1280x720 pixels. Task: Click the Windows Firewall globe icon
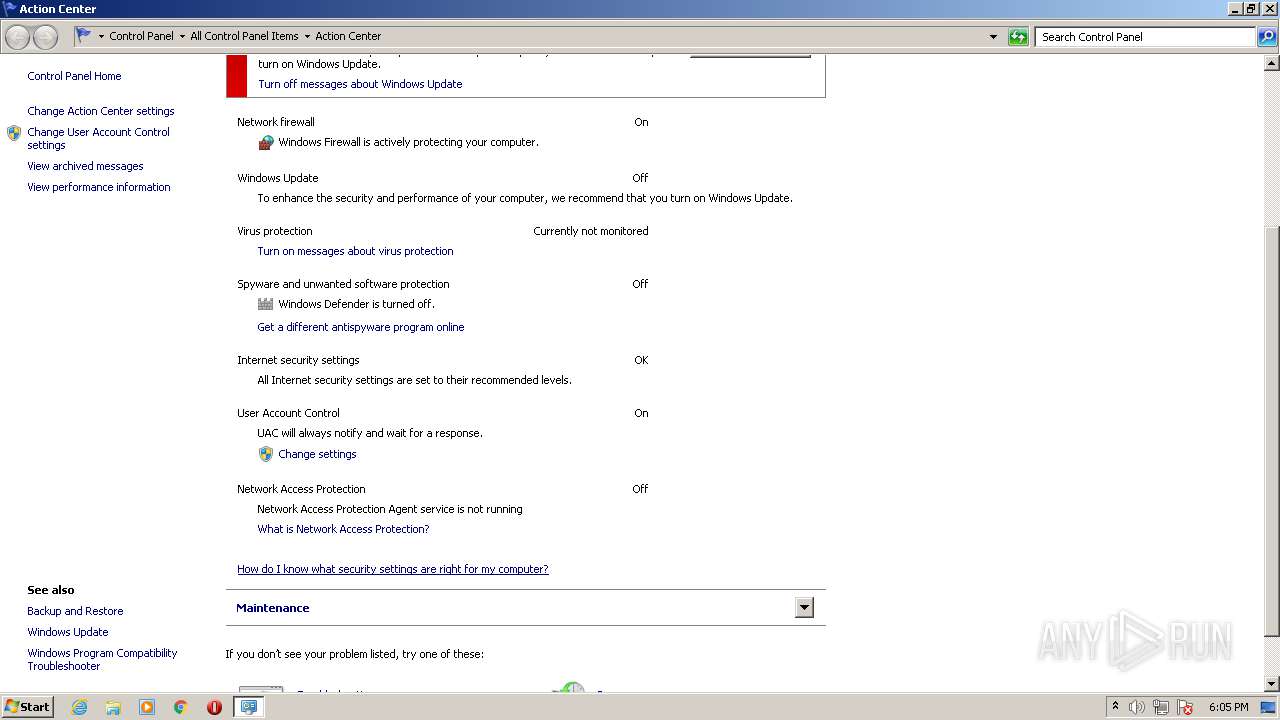(266, 143)
